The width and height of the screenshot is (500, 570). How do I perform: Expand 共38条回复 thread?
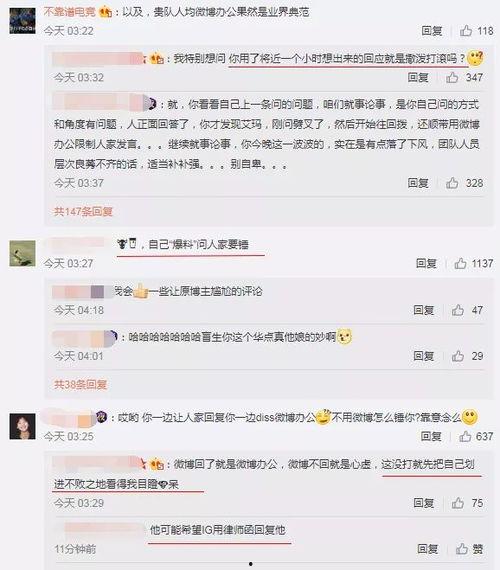click(x=80, y=384)
